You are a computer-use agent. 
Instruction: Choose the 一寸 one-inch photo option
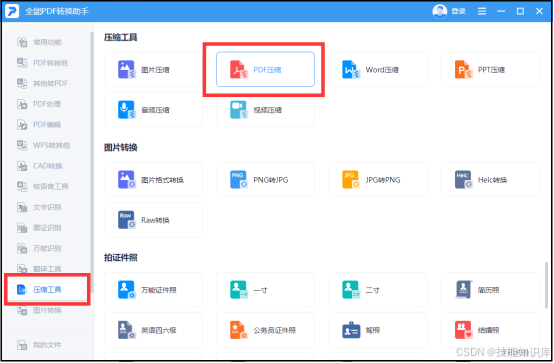(x=265, y=290)
